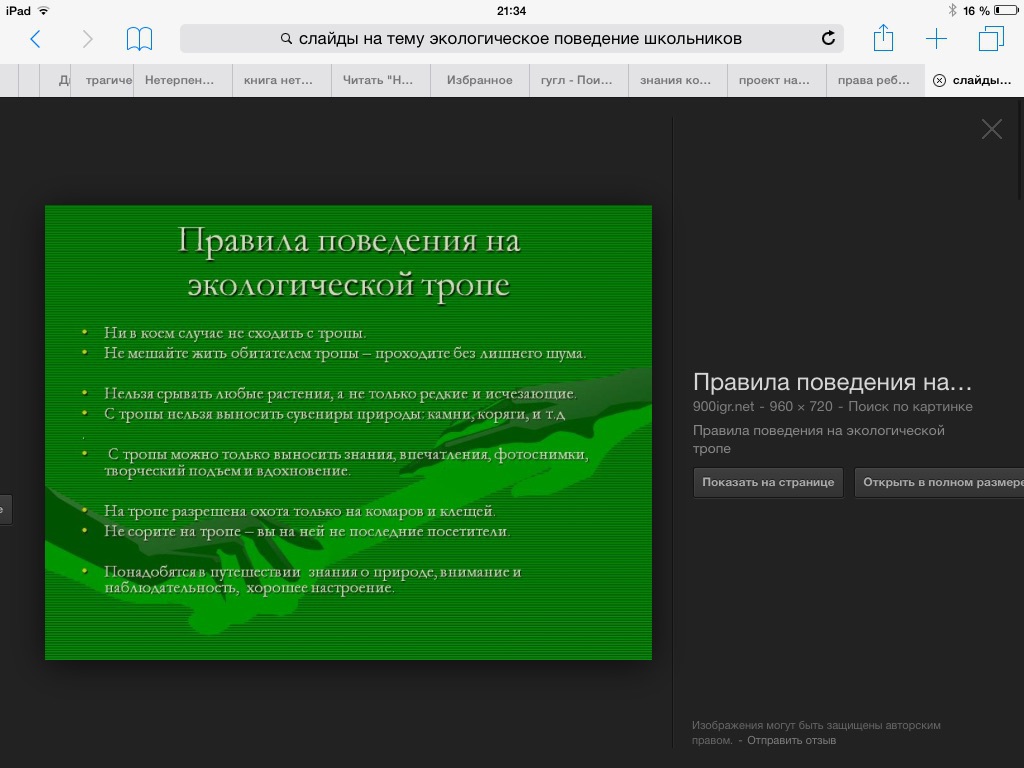Reload the page with the refresh icon
1024x768 pixels.
(x=828, y=39)
